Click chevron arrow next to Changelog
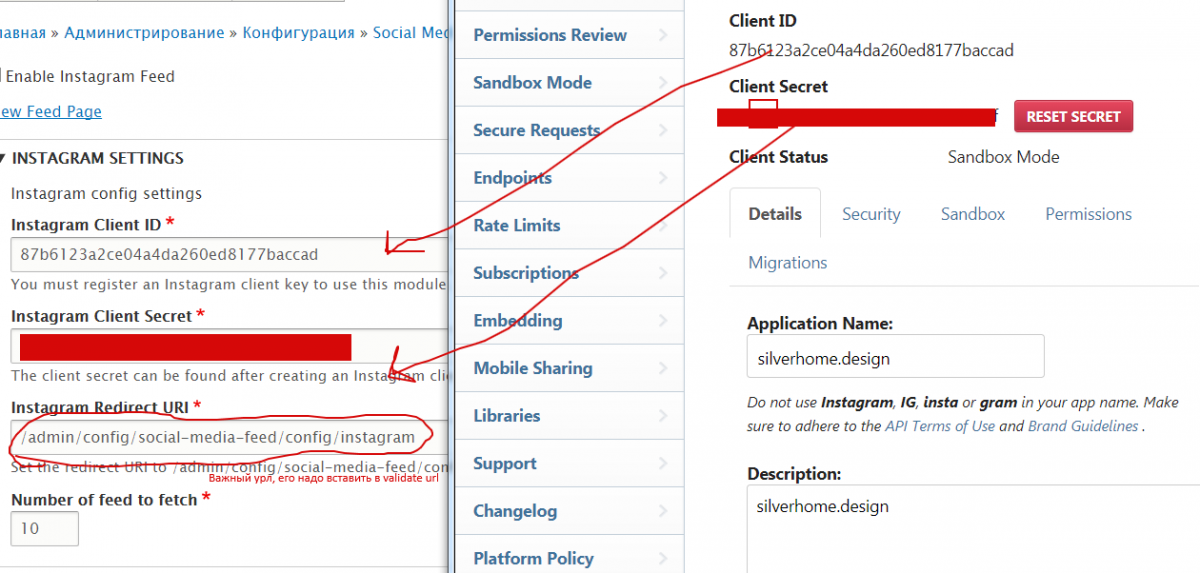This screenshot has width=1200, height=573. pos(663,511)
